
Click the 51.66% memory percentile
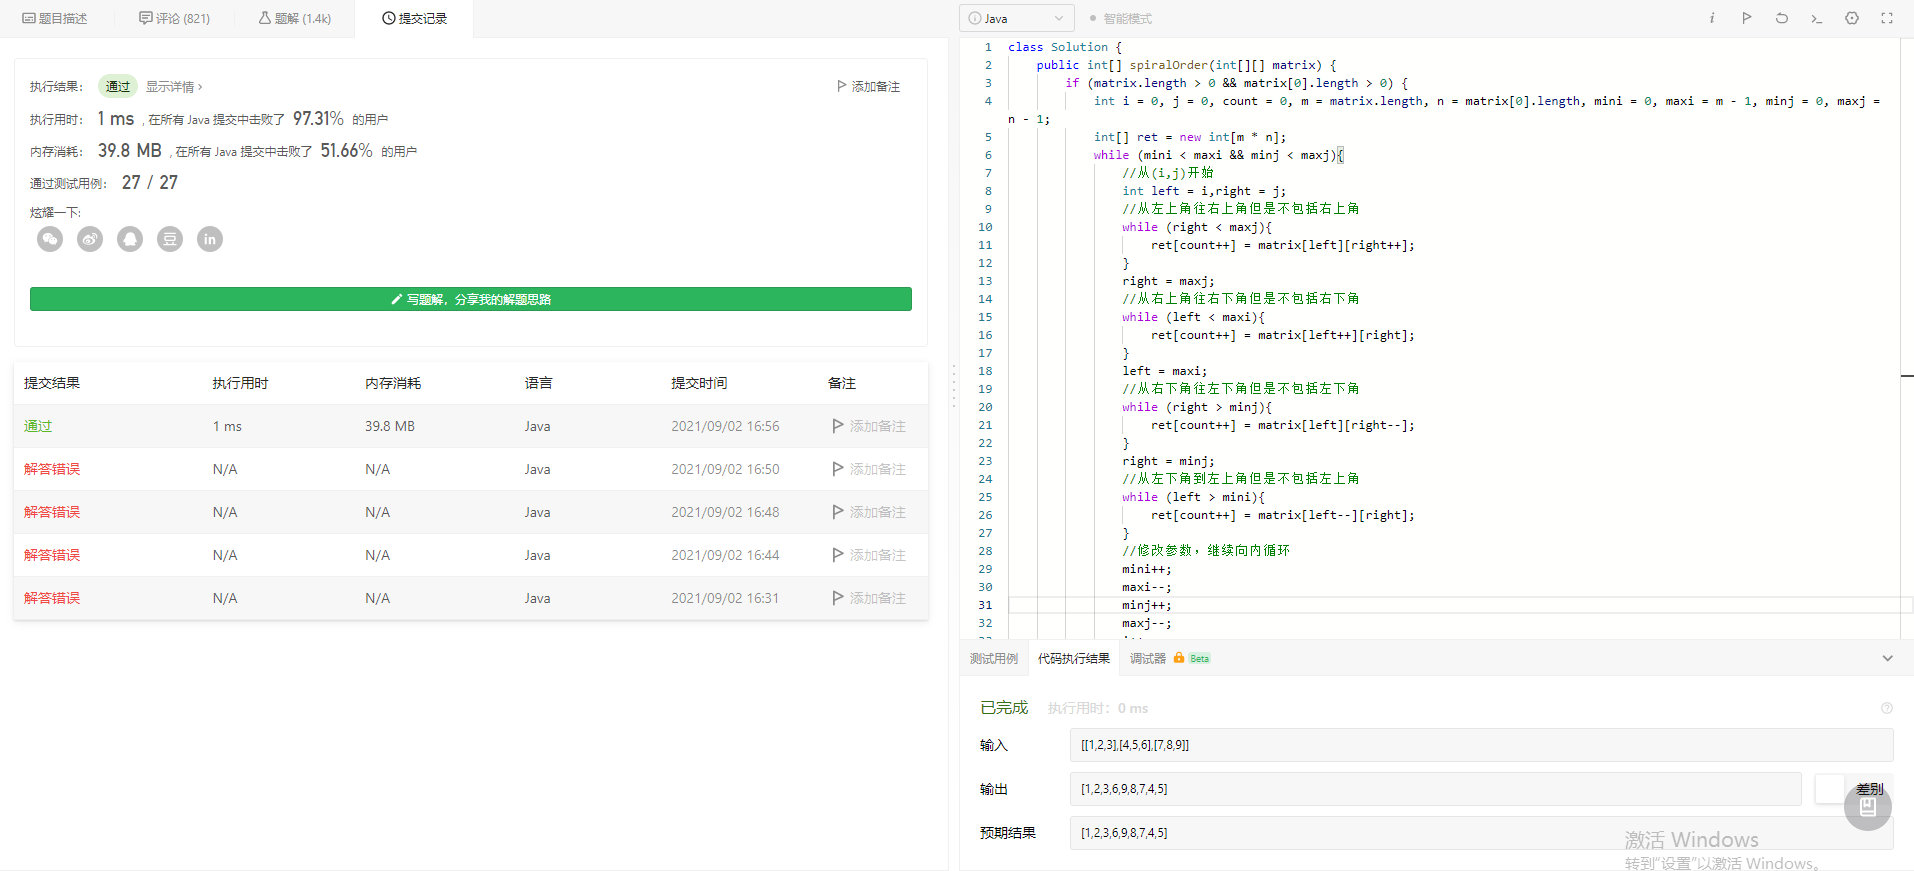(x=346, y=151)
